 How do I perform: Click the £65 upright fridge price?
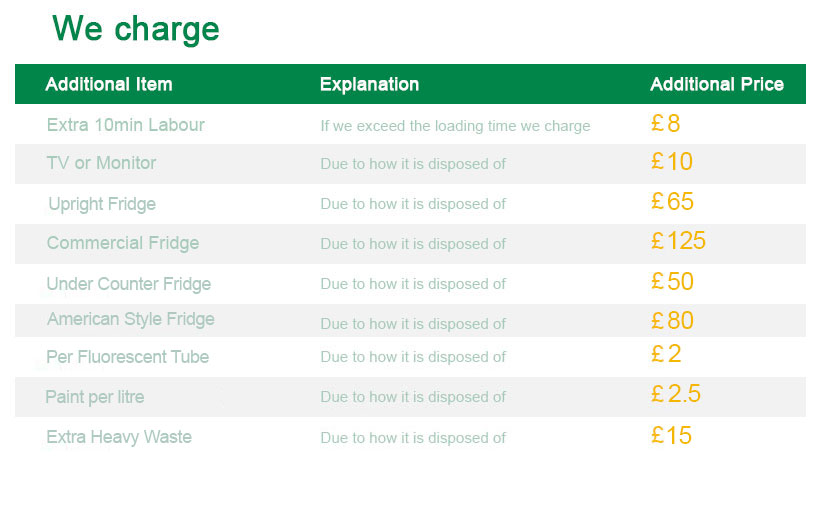[x=672, y=201]
